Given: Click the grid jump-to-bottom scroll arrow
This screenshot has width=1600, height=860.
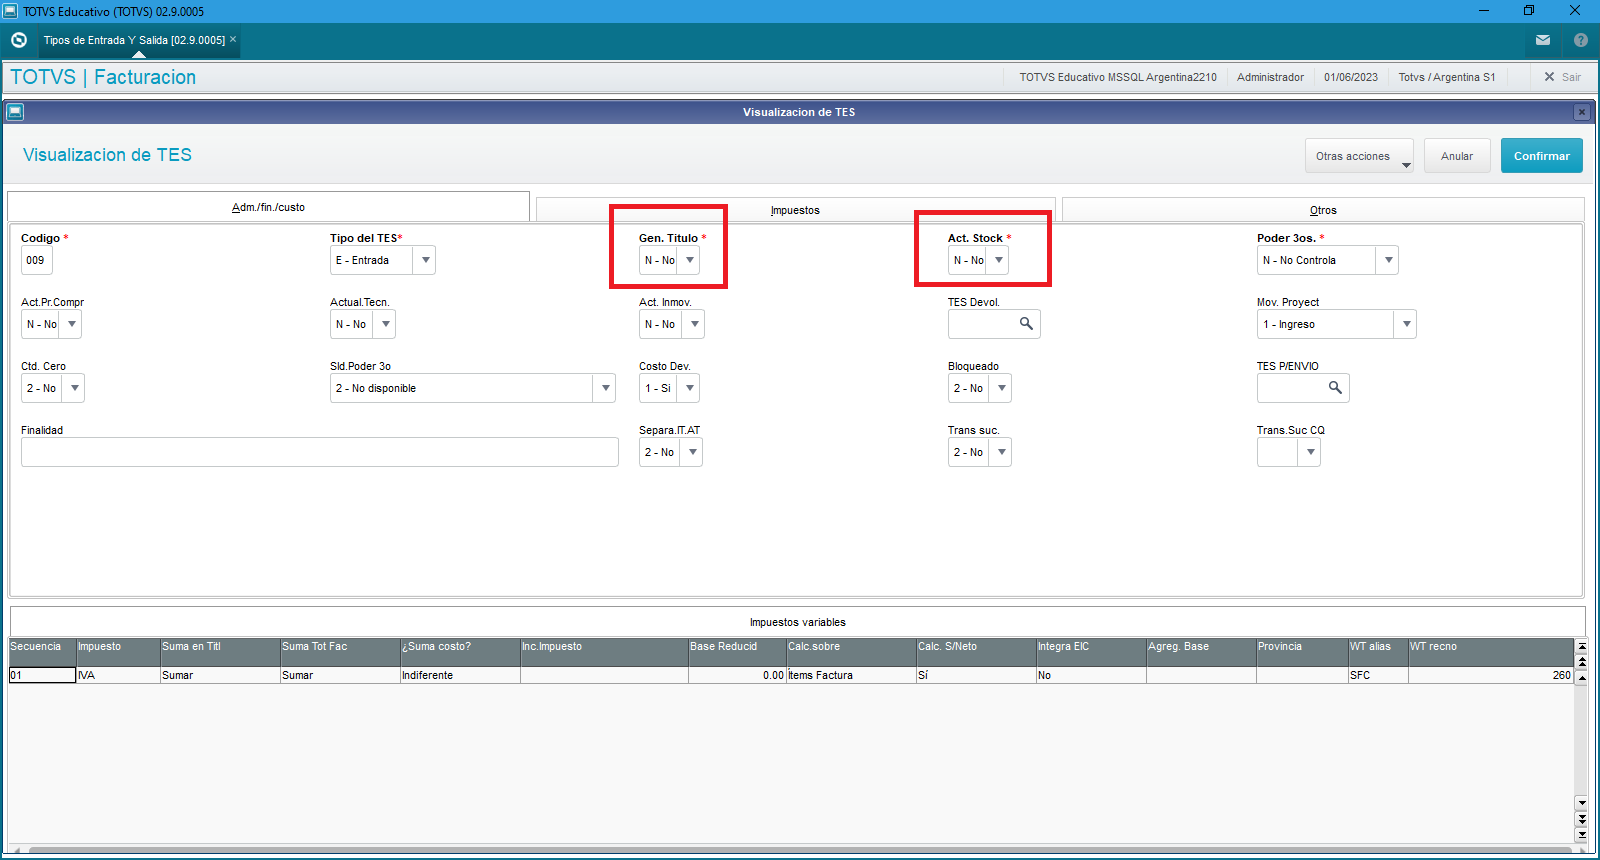Looking at the screenshot, I should (x=1582, y=834).
